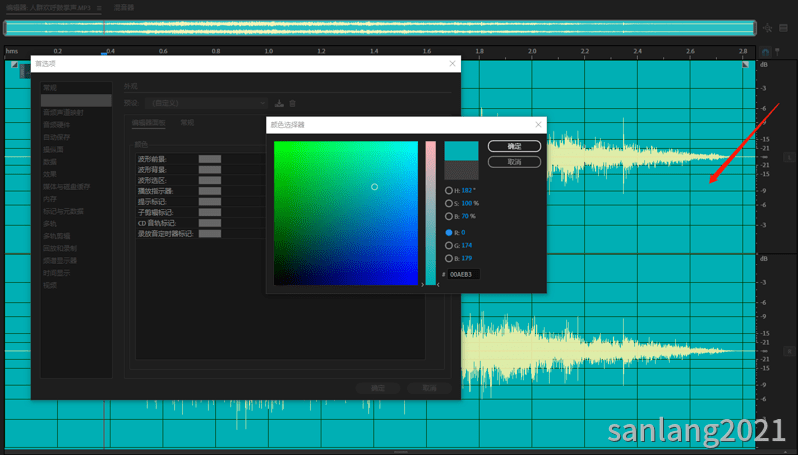This screenshot has height=455, width=798.
Task: Click inside the large color gradient field
Action: pos(346,213)
